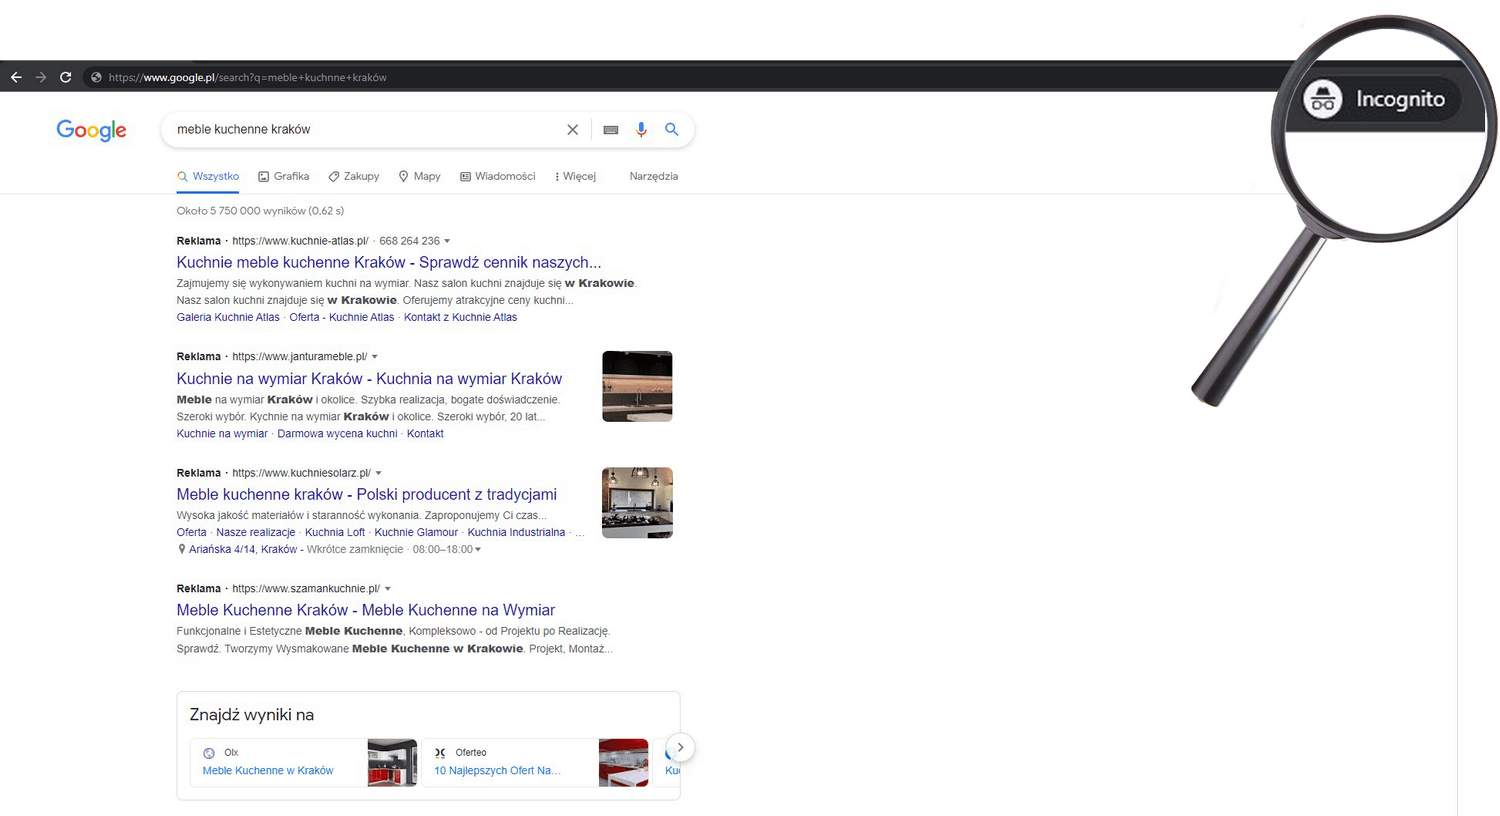Start voice search with microphone icon
The image size is (1500, 816).
(641, 129)
